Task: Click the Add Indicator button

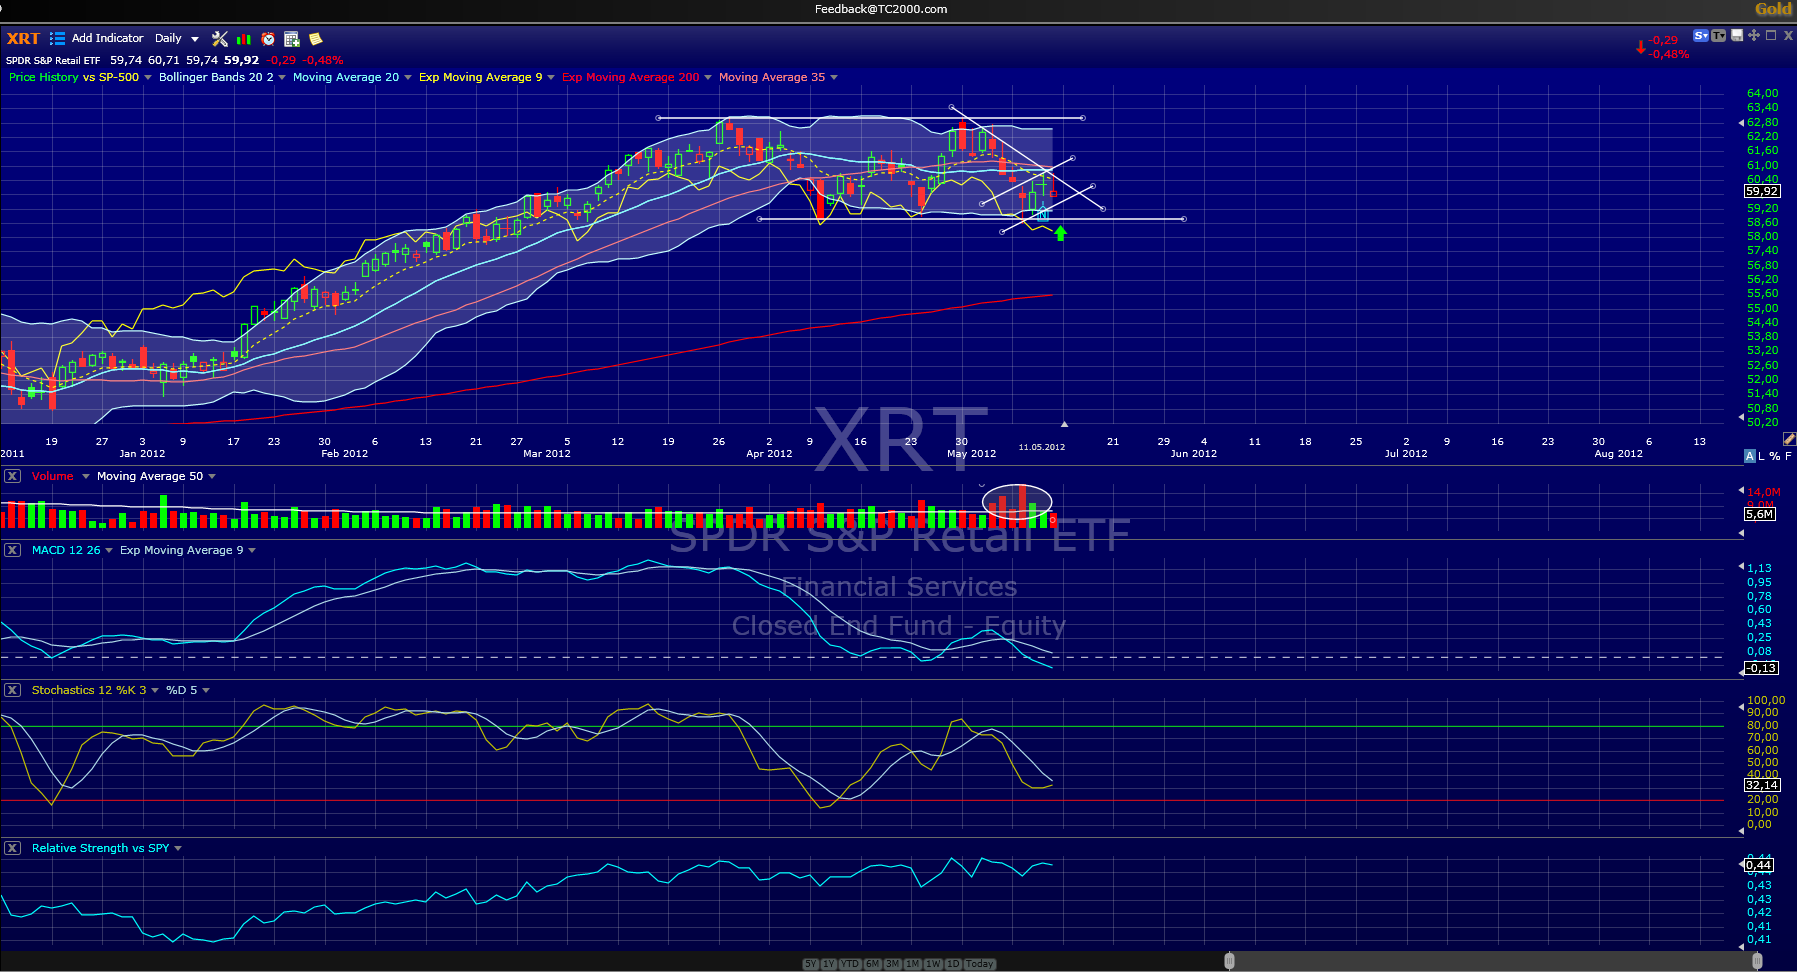Action: (107, 39)
